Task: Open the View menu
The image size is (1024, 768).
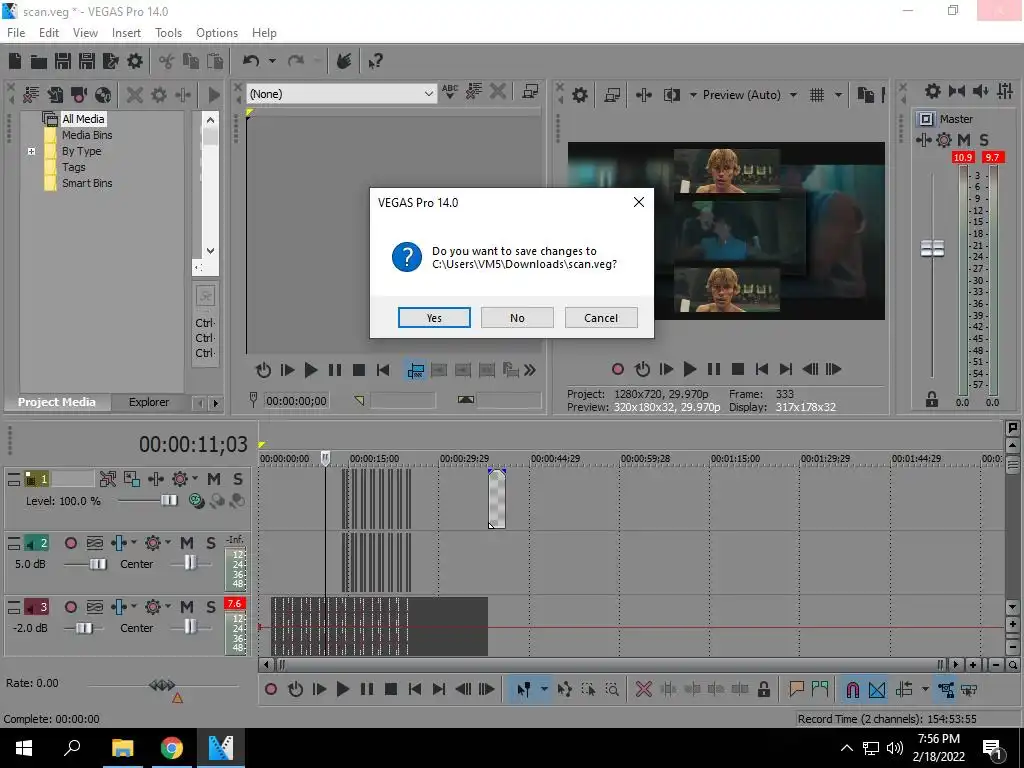Action: pyautogui.click(x=85, y=33)
